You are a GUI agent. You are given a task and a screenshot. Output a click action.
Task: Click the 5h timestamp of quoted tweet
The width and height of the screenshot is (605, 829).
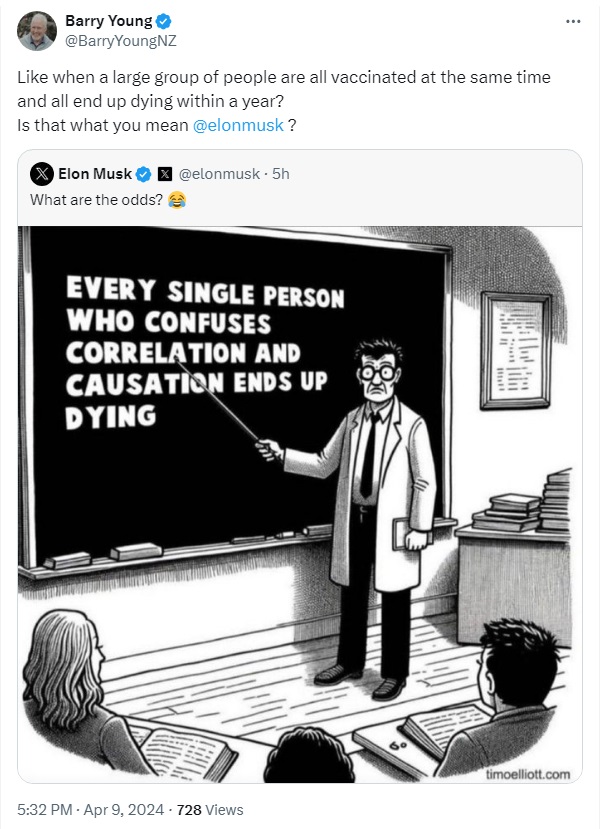[x=281, y=174]
